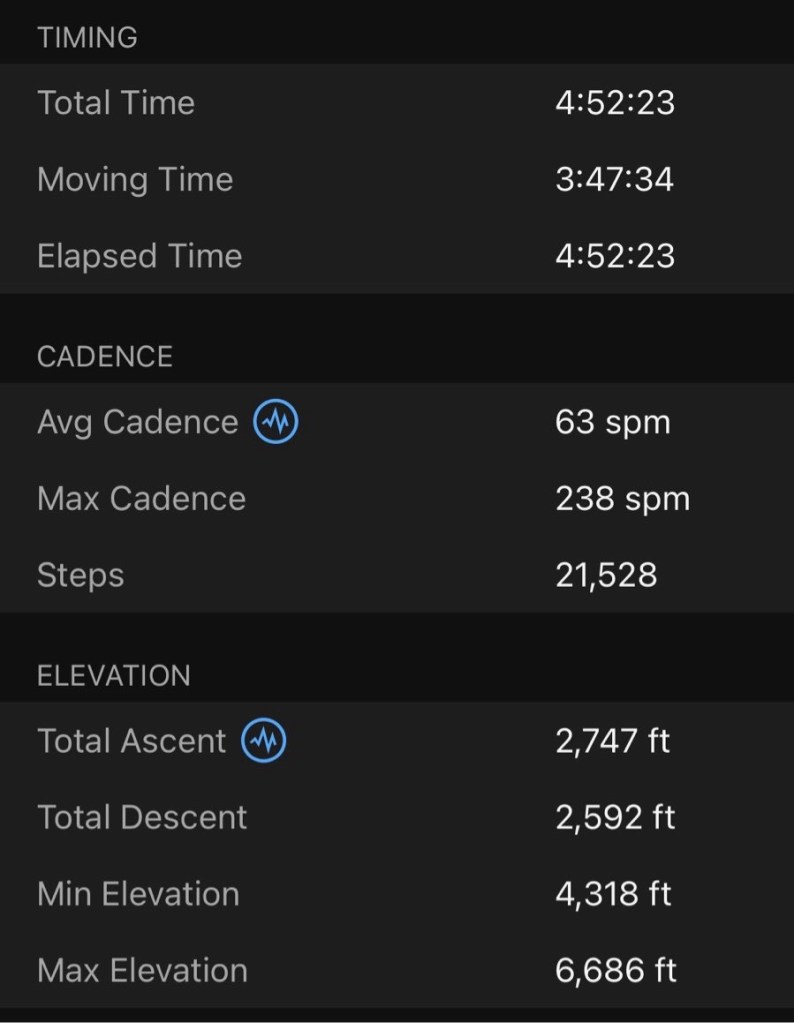Select the 3:47:34 moving time value
This screenshot has width=794, height=1023.
tap(614, 180)
